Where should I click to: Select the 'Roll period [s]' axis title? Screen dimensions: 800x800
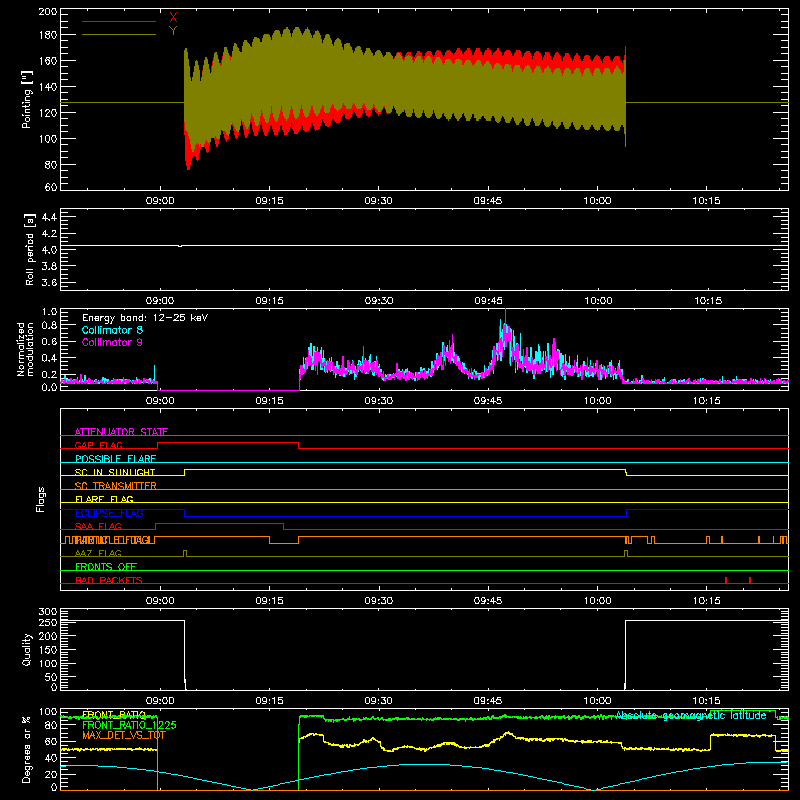click(30, 249)
